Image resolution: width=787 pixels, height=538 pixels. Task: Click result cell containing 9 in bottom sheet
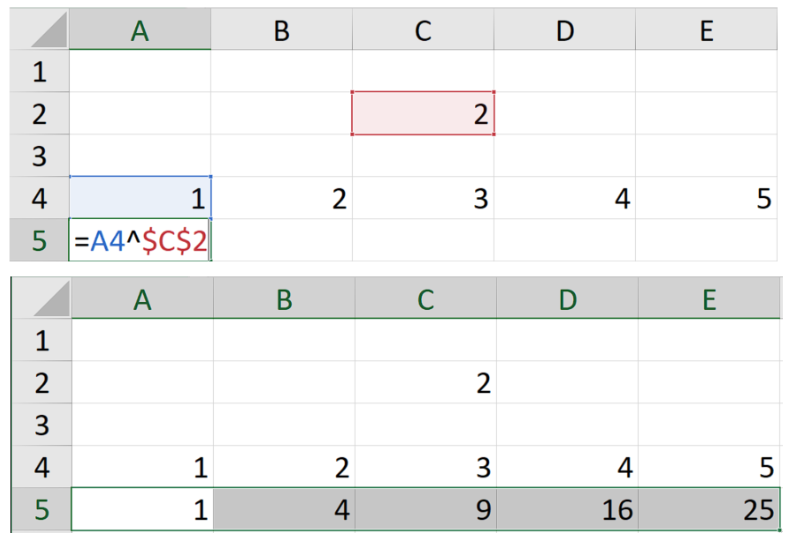(x=426, y=509)
